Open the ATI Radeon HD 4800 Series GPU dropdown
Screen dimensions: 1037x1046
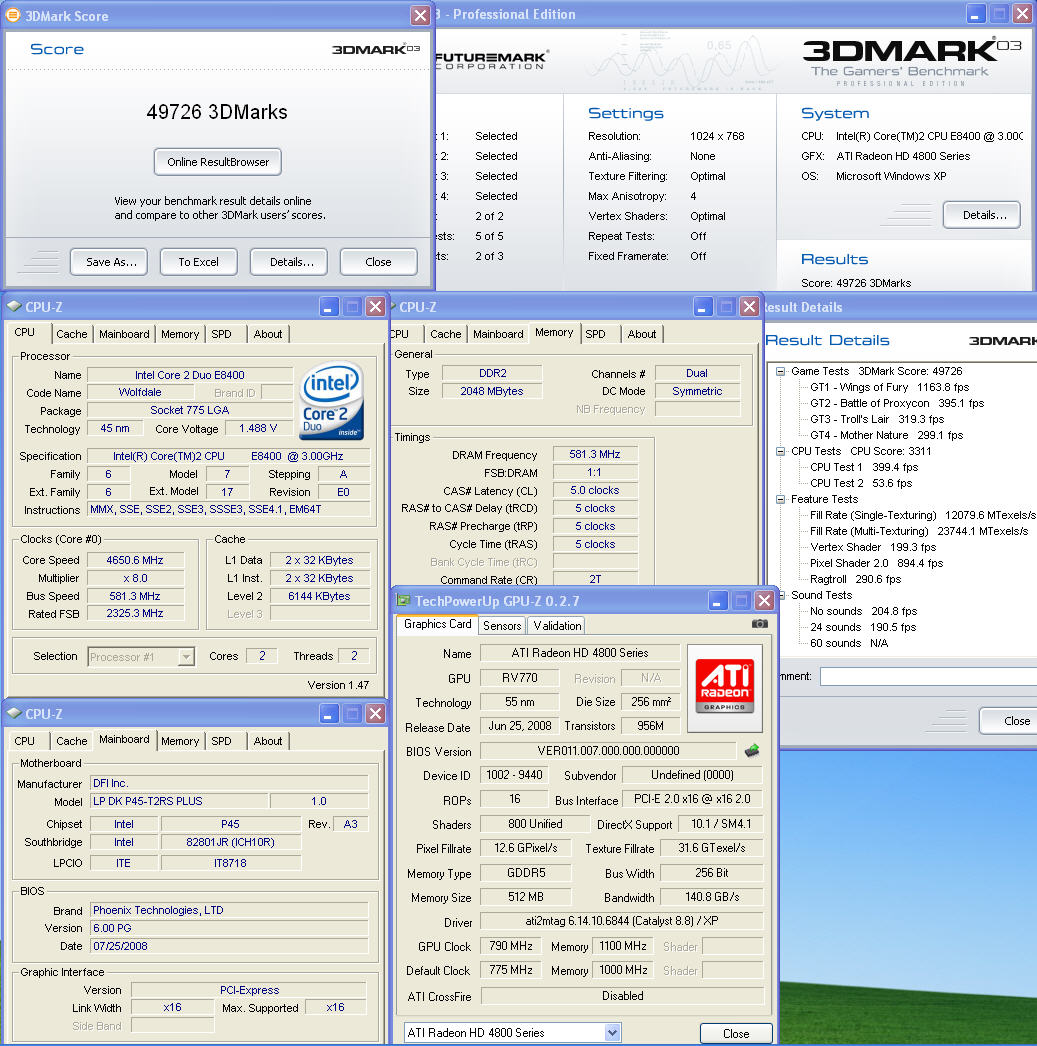(x=612, y=1033)
